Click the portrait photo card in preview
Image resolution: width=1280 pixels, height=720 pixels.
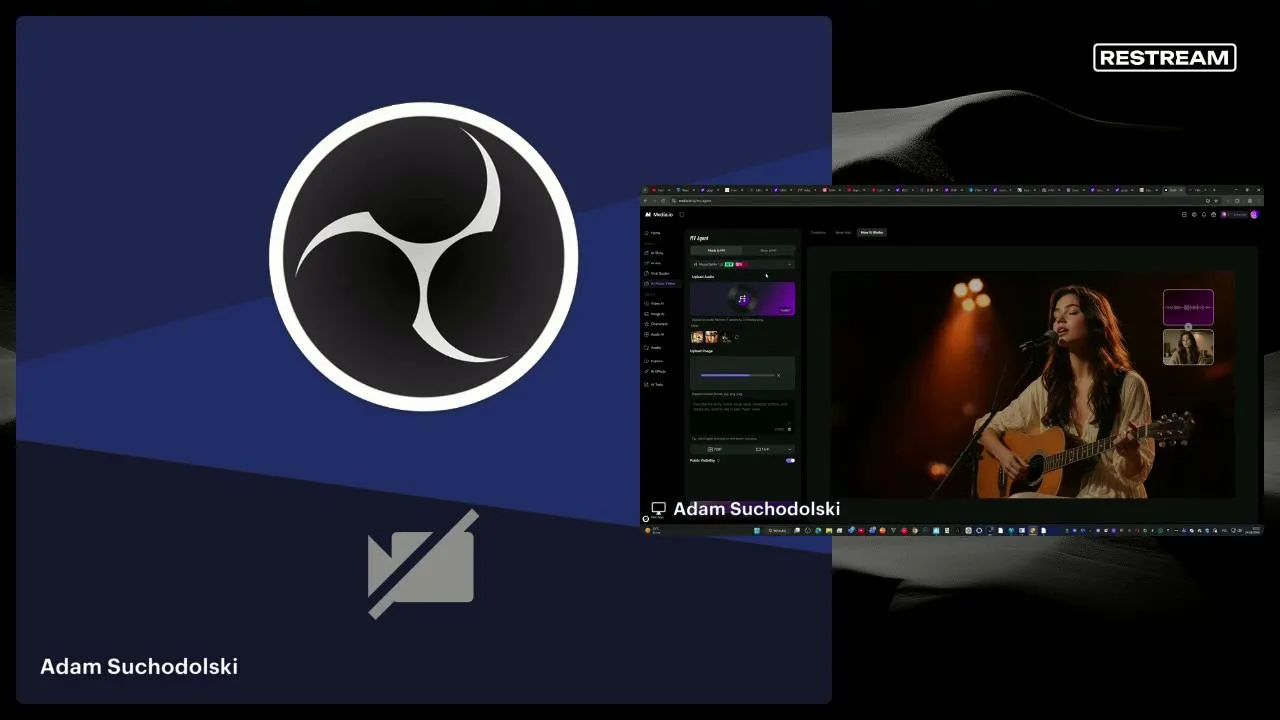click(x=1188, y=347)
